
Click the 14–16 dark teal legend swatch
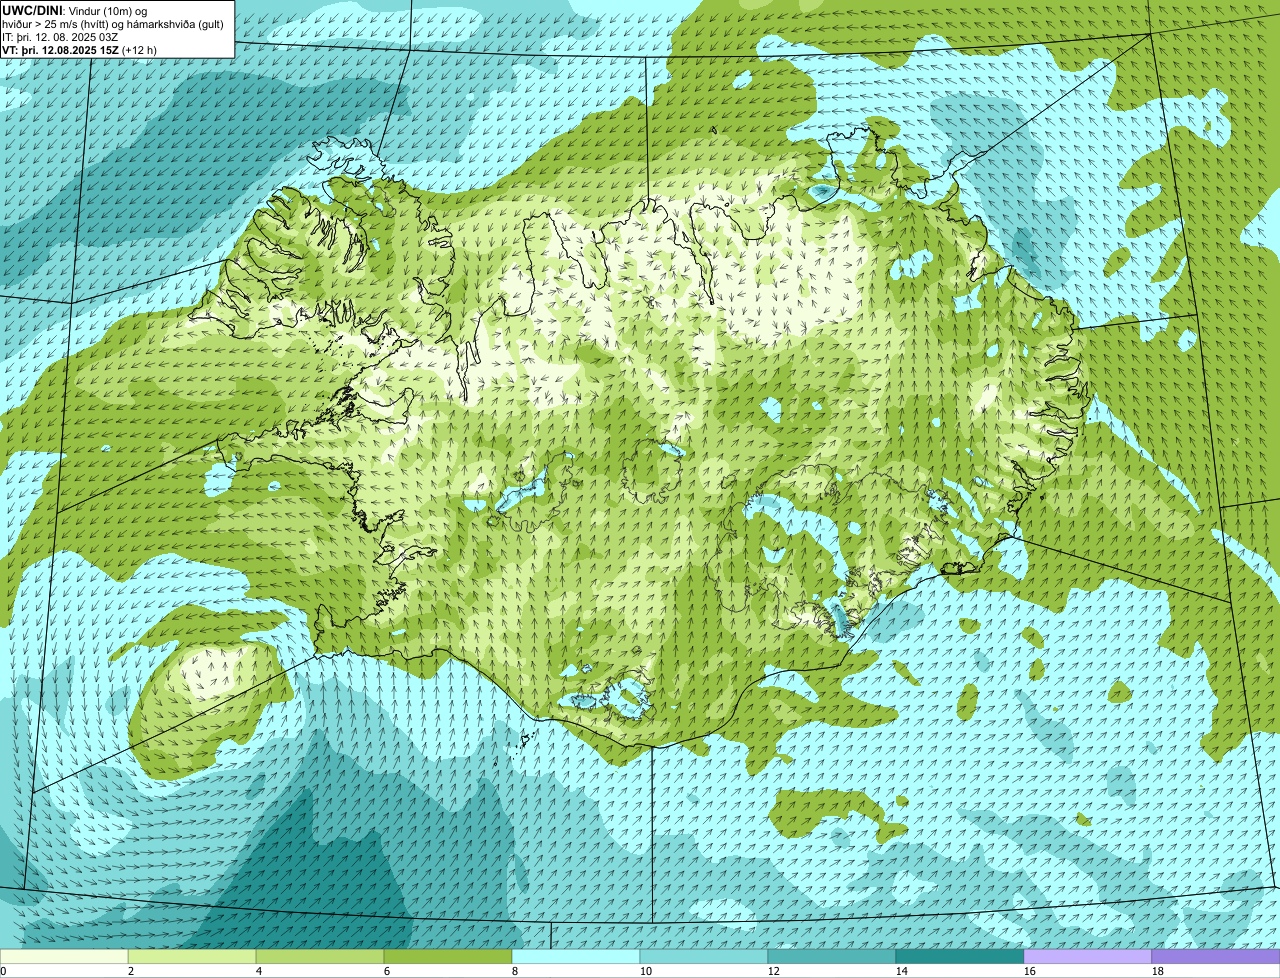point(960,957)
